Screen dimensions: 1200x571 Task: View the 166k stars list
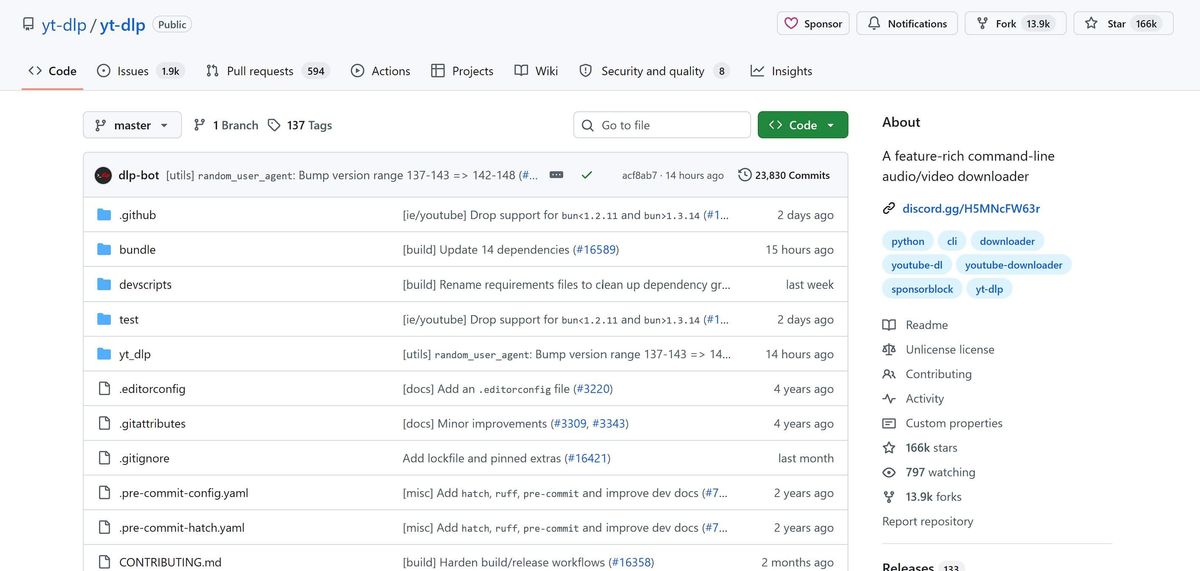920,448
